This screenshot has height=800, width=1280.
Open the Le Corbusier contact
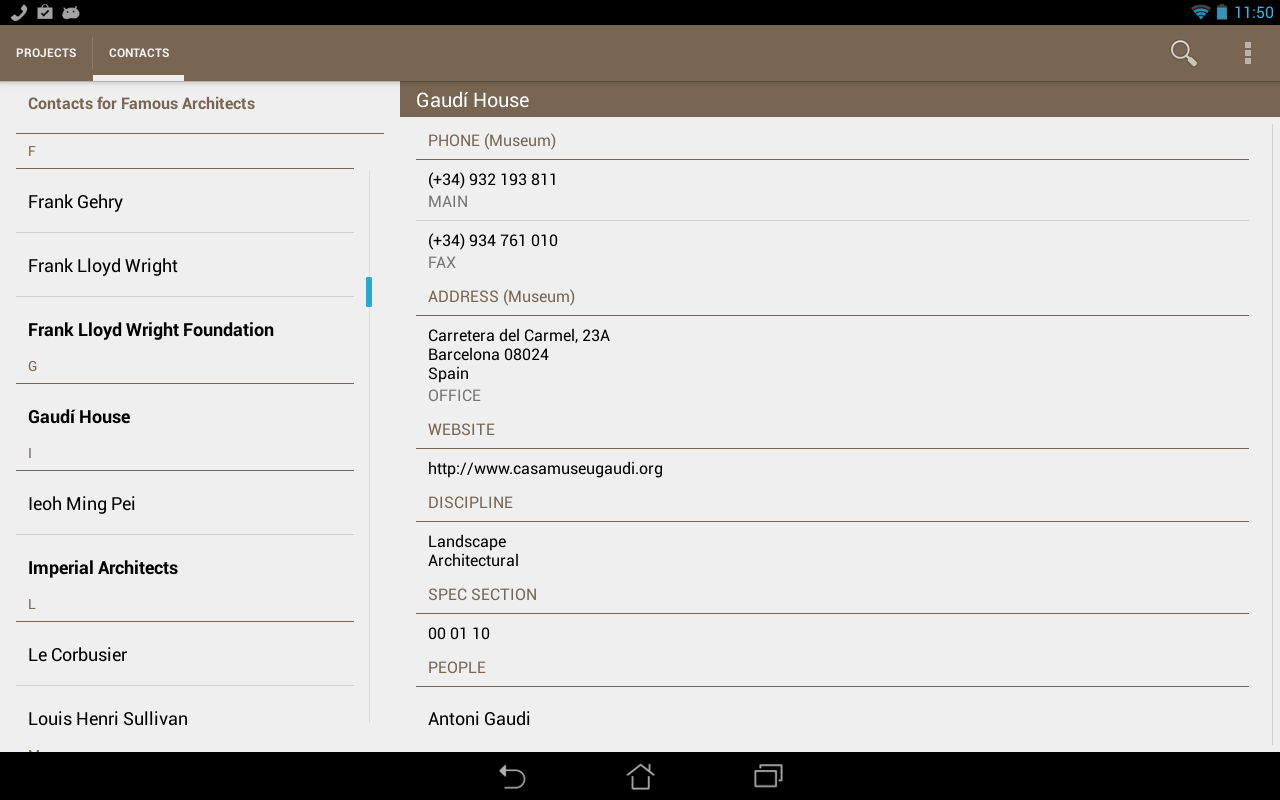coord(185,655)
